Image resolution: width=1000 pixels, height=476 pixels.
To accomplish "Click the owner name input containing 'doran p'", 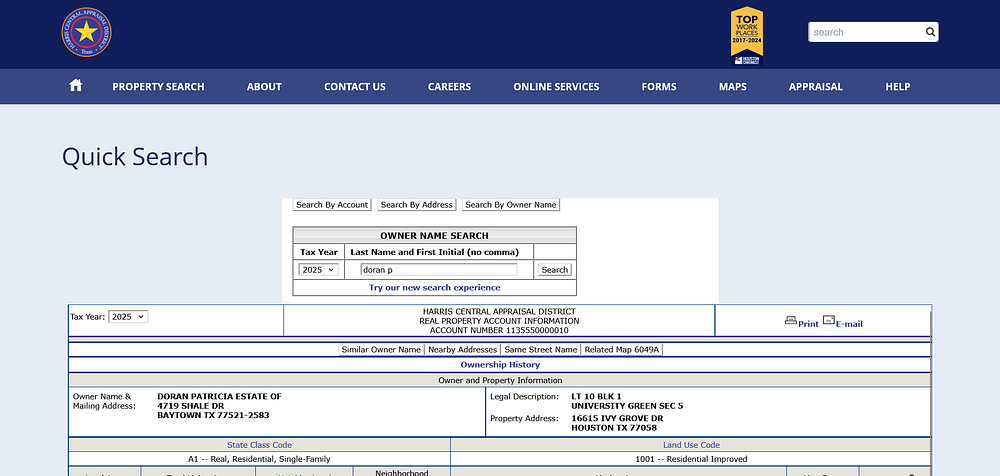I will click(x=439, y=270).
